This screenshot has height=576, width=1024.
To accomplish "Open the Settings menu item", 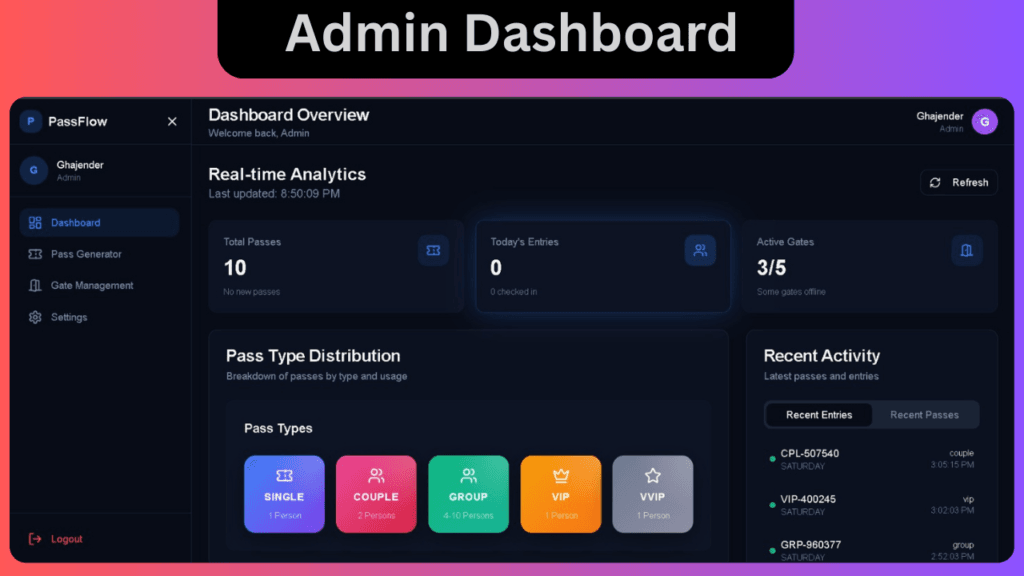I will click(99, 317).
